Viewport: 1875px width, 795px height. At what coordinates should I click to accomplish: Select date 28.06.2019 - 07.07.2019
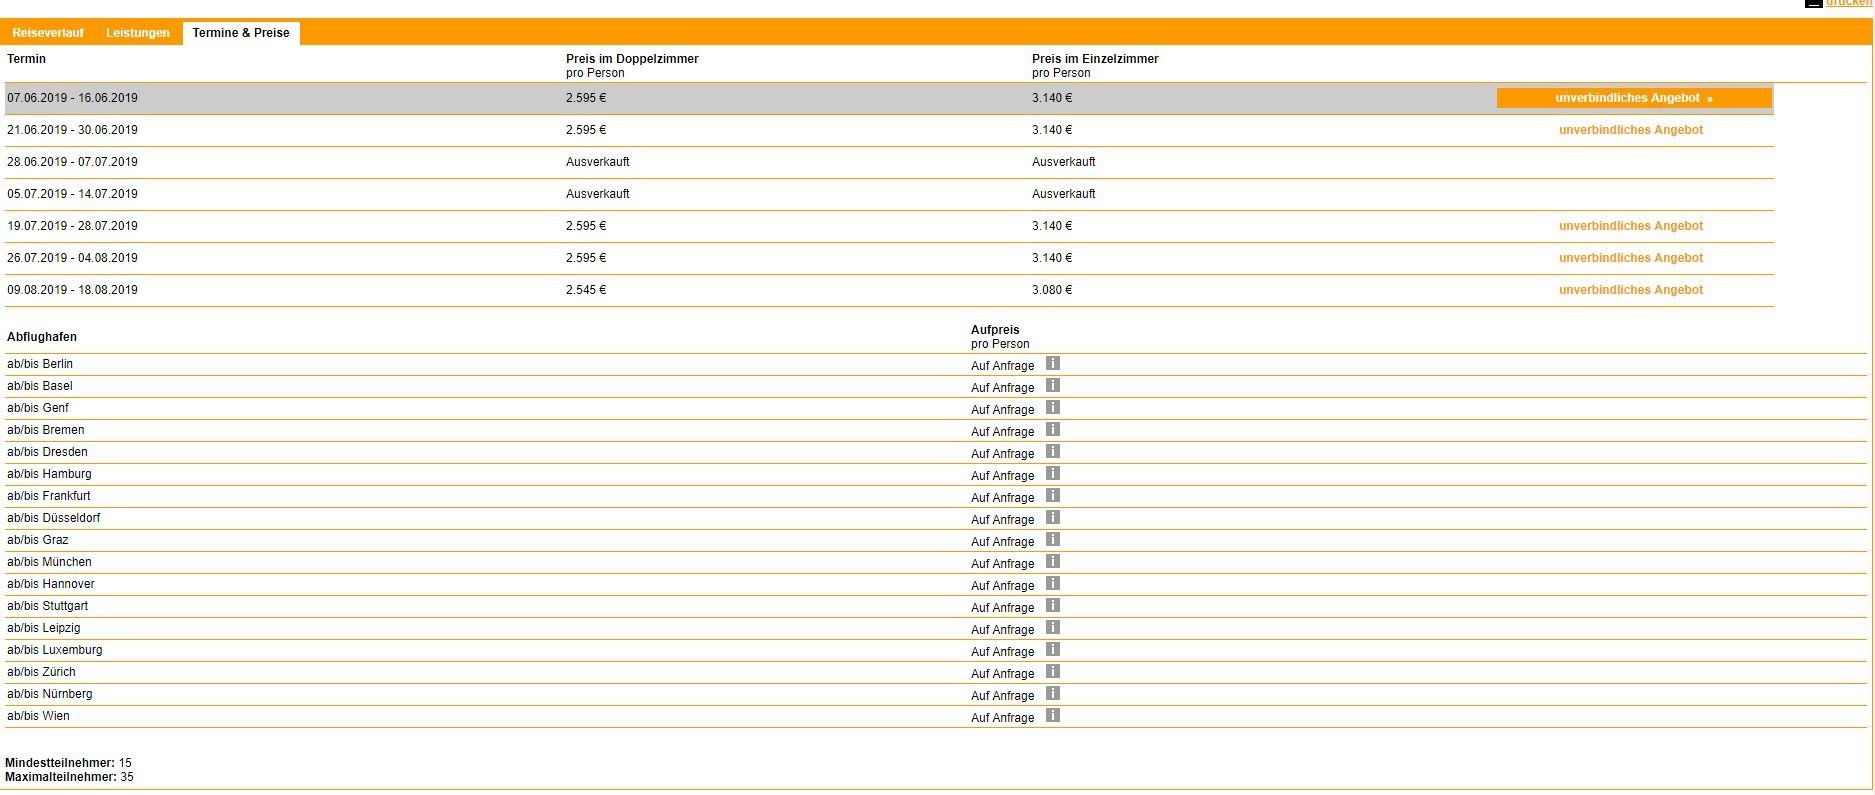(x=72, y=162)
